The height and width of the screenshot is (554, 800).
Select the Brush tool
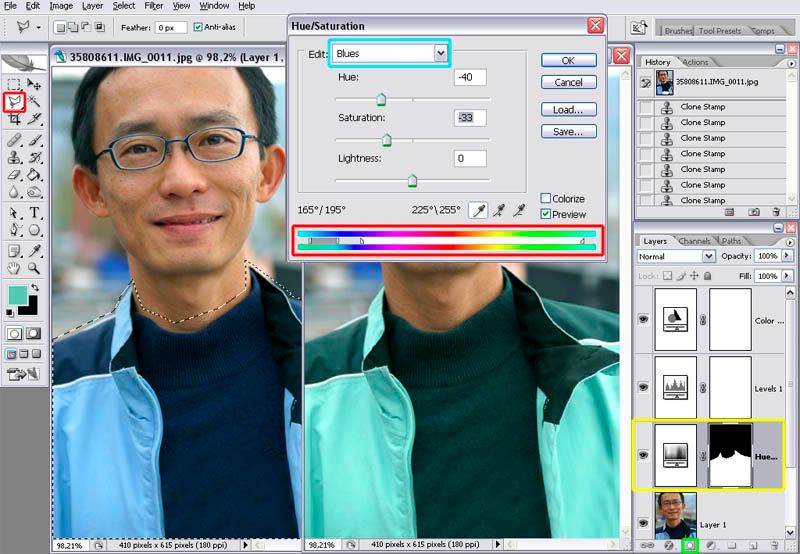[x=34, y=139]
